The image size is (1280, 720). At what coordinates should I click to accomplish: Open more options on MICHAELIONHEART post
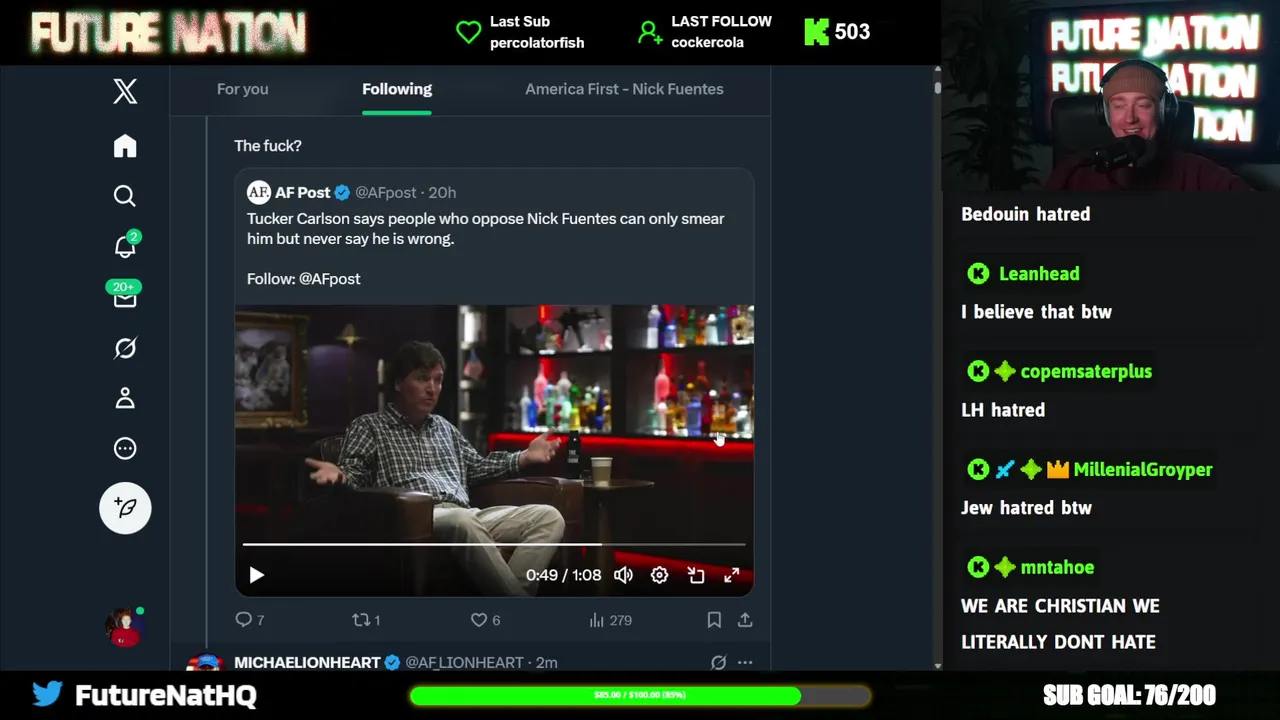745,662
